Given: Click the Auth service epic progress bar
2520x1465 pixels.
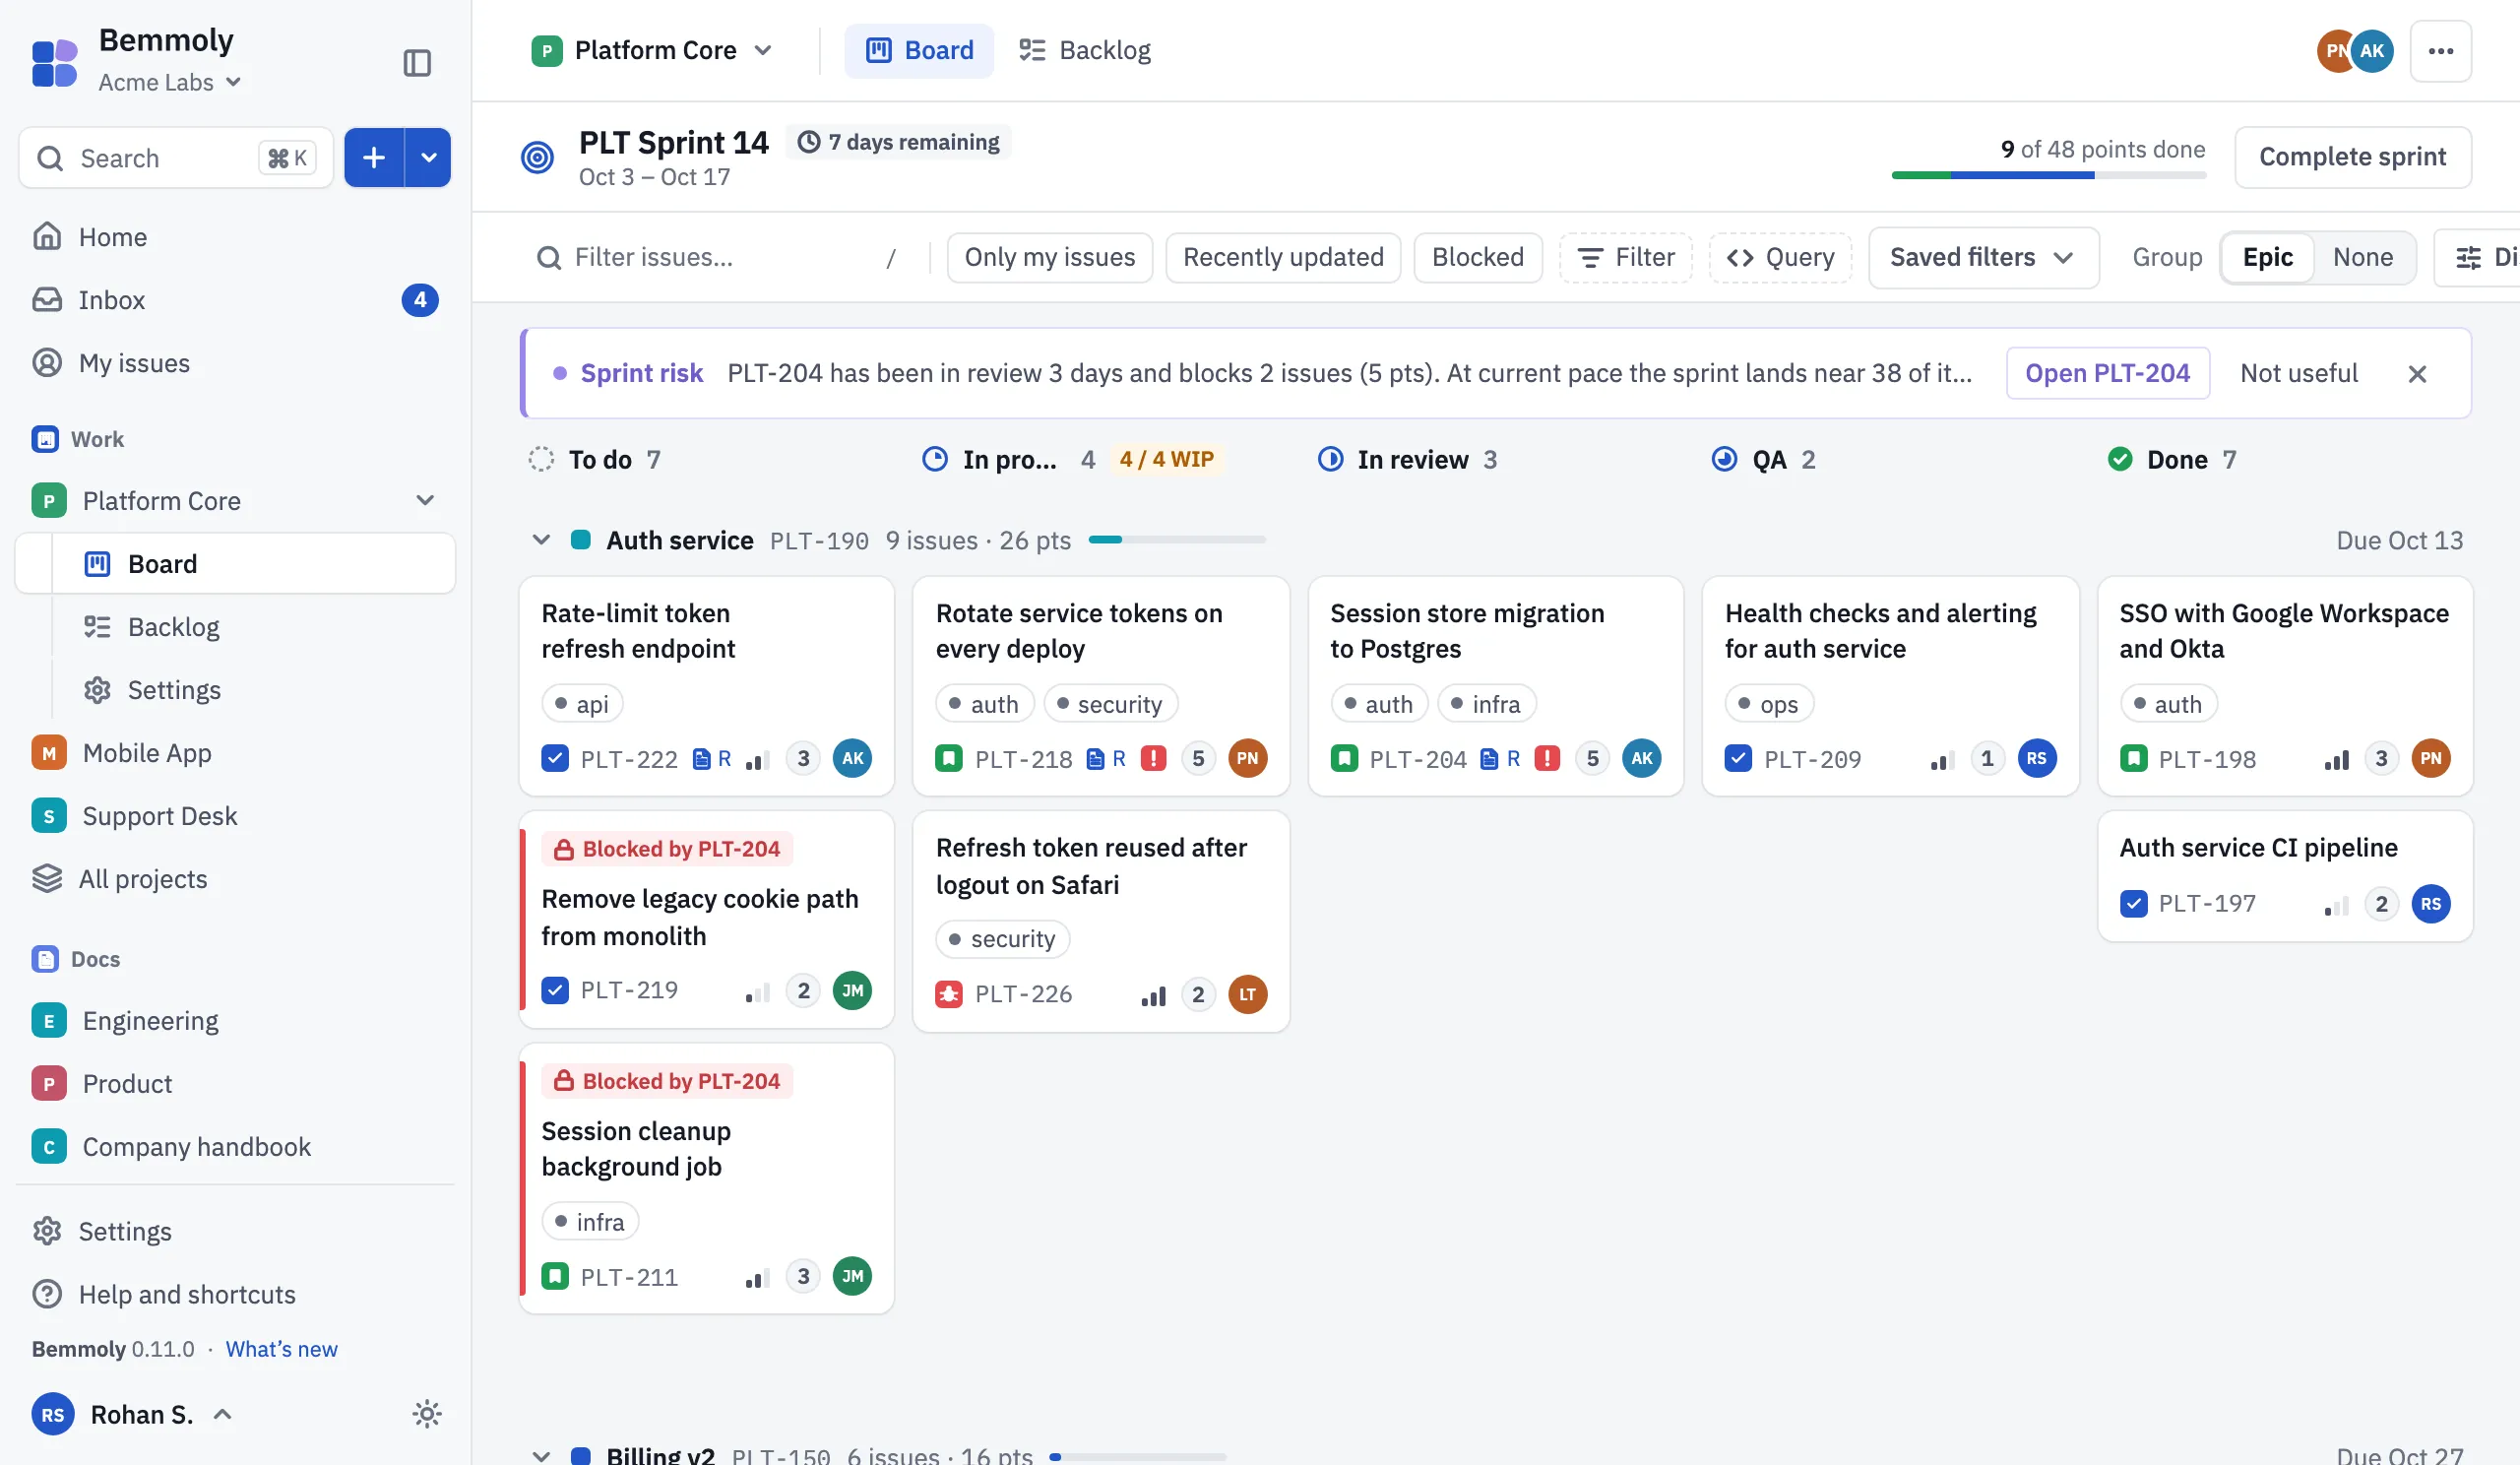Looking at the screenshot, I should click(1176, 540).
